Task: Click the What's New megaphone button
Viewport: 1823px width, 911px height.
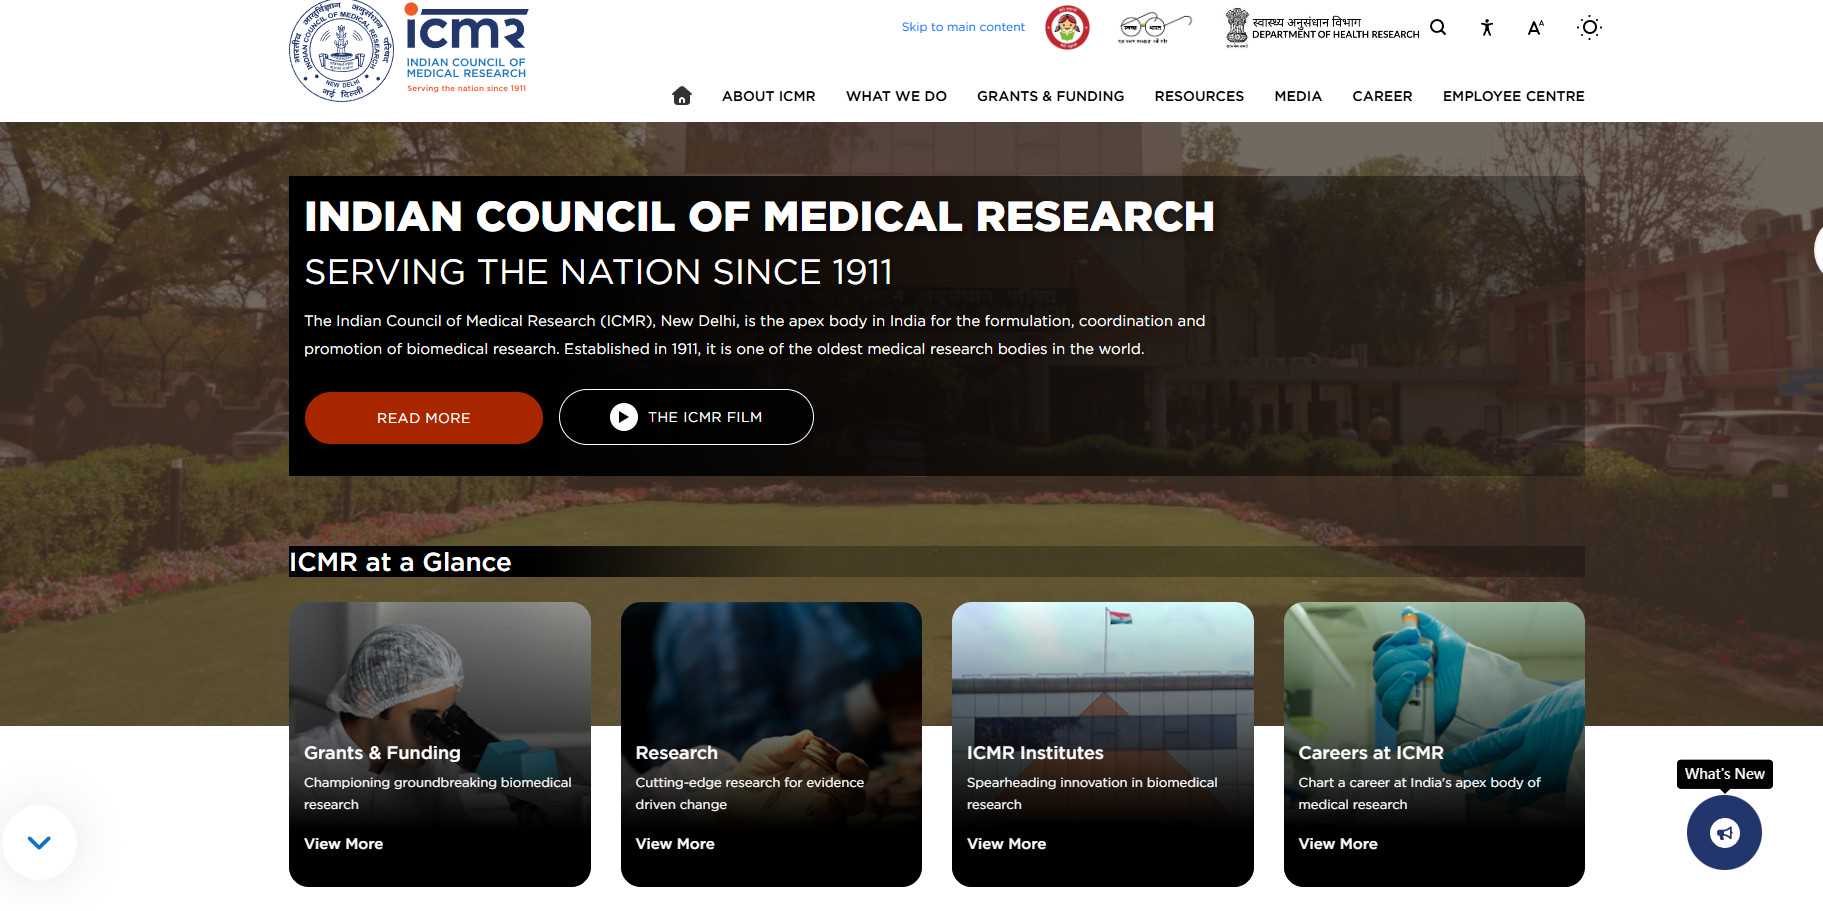Action: 1724,832
